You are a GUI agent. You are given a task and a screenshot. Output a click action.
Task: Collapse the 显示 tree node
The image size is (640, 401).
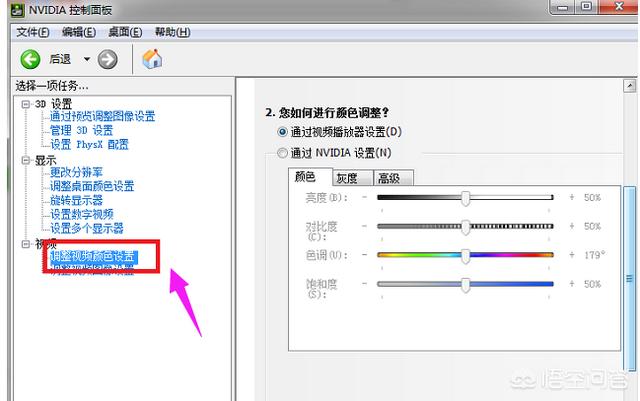coord(26,160)
